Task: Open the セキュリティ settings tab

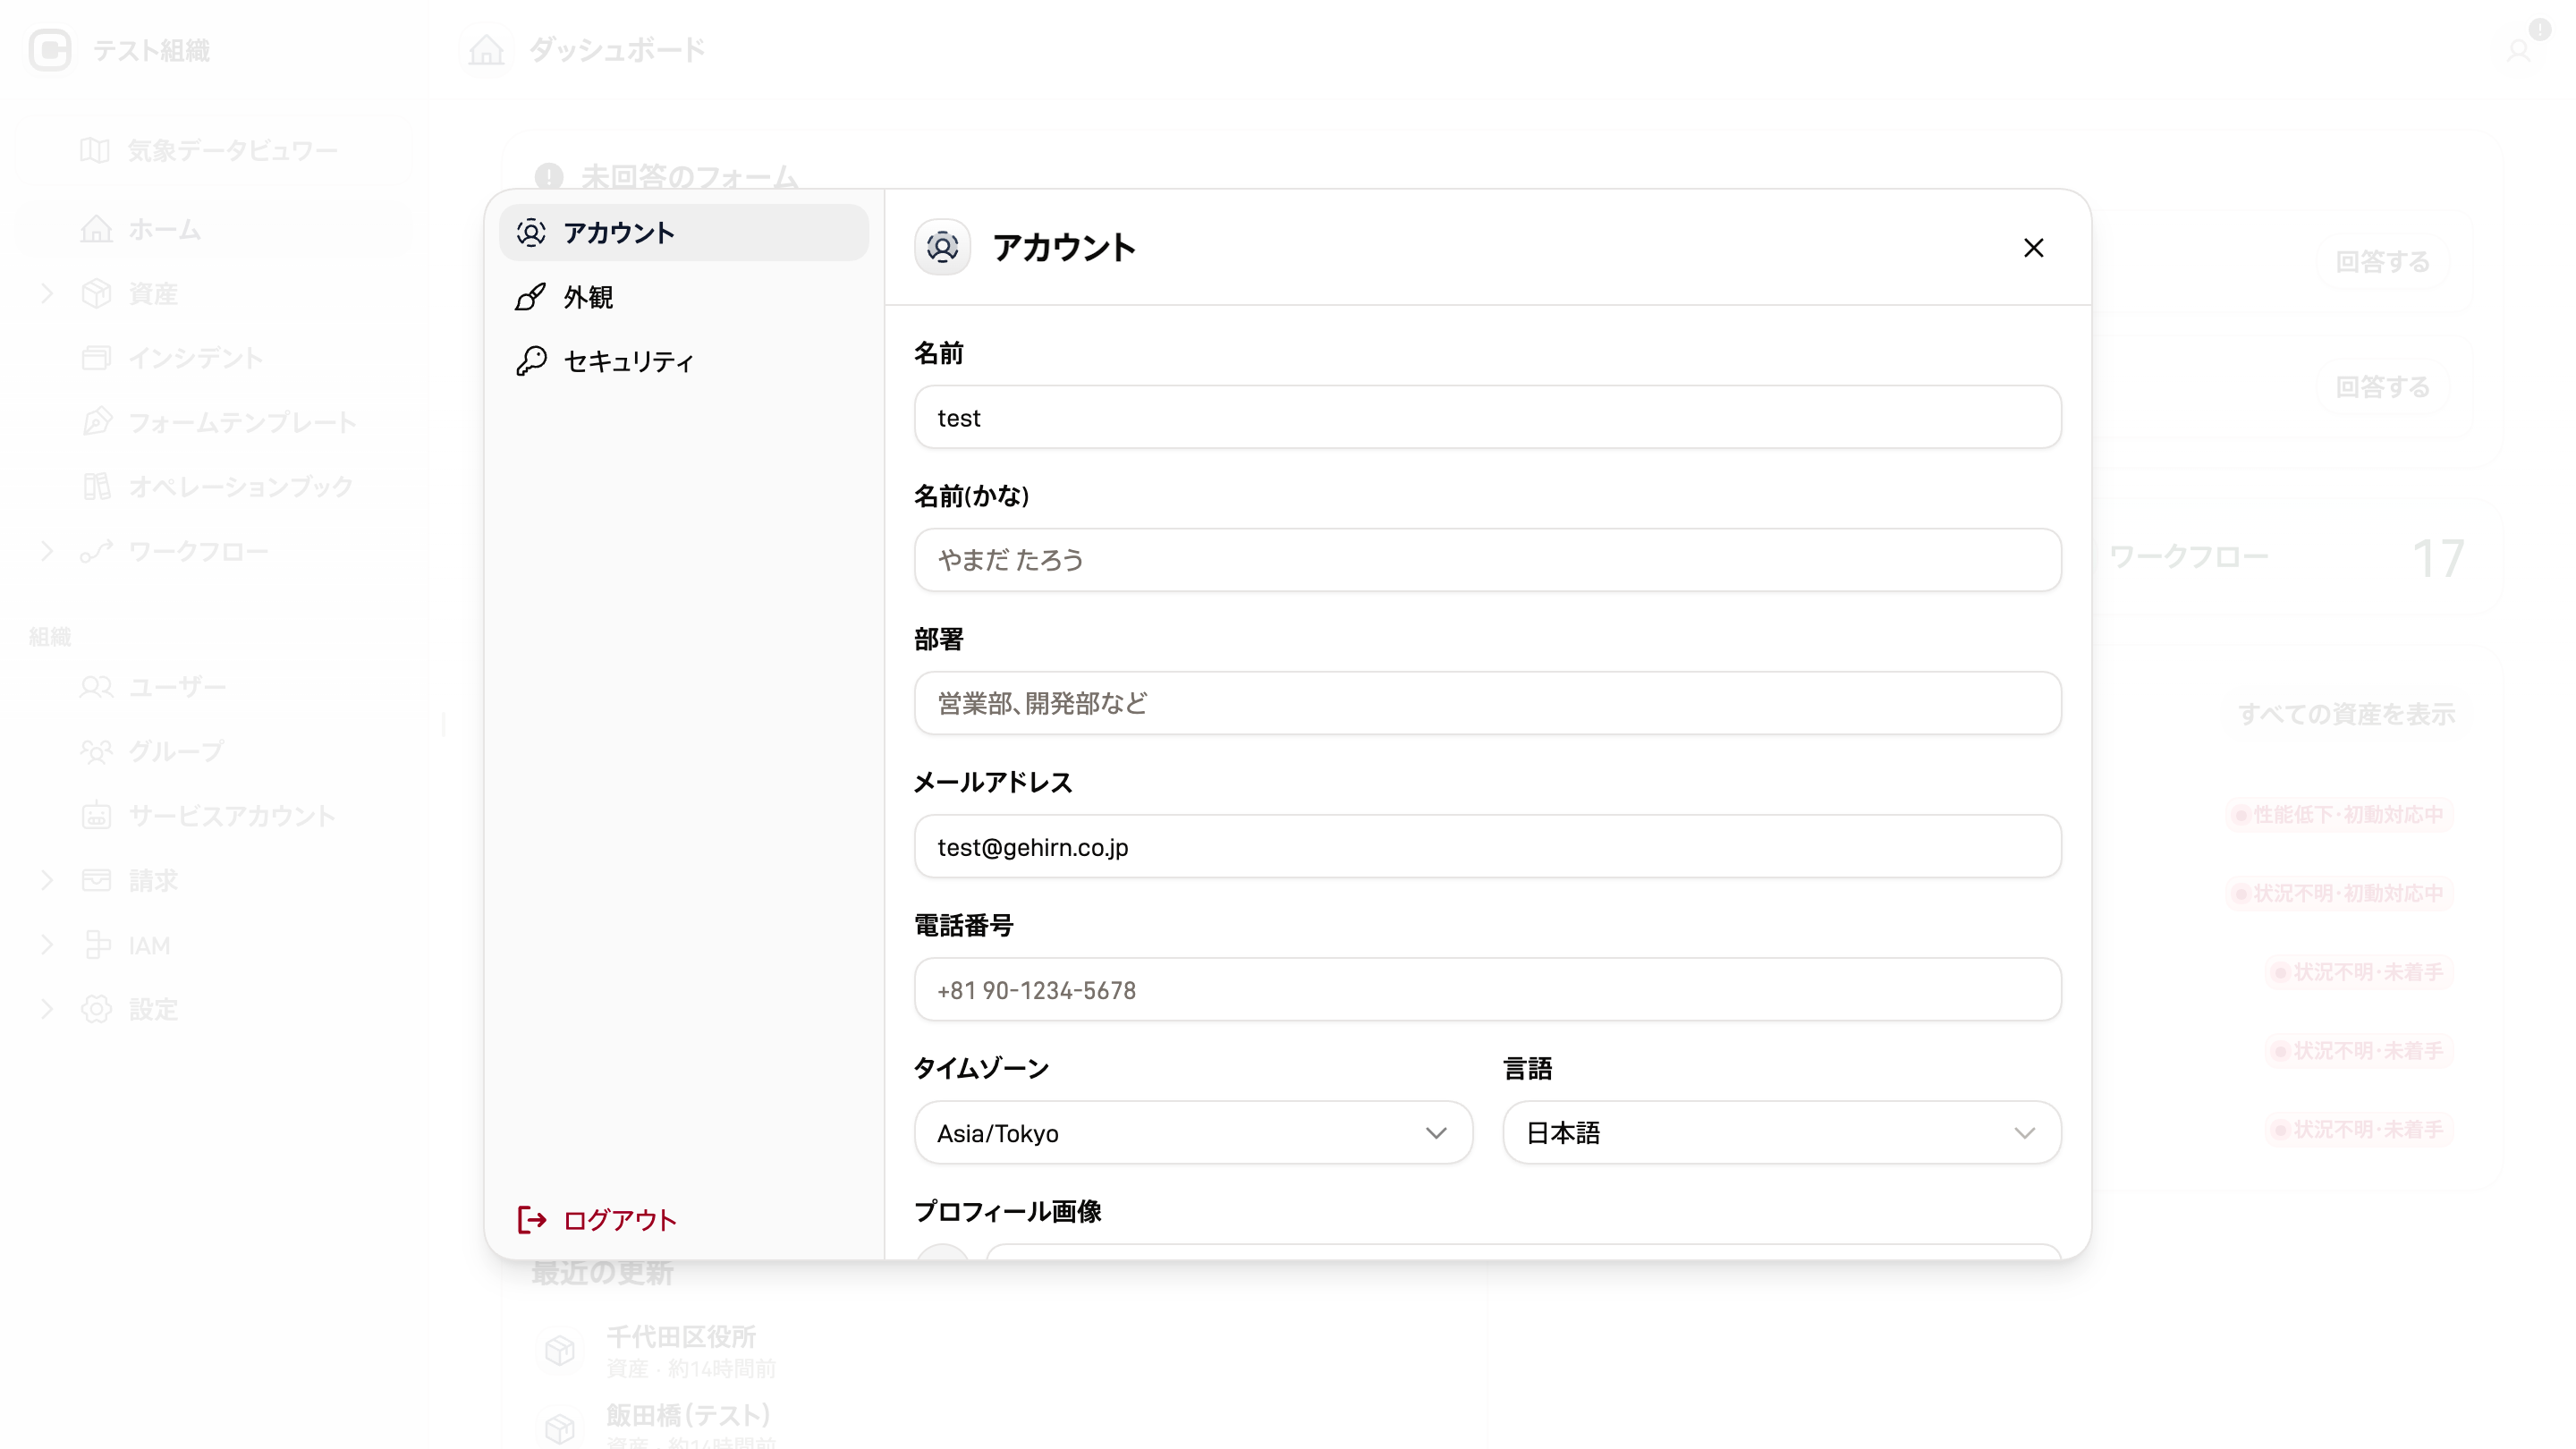Action: pyautogui.click(x=684, y=361)
